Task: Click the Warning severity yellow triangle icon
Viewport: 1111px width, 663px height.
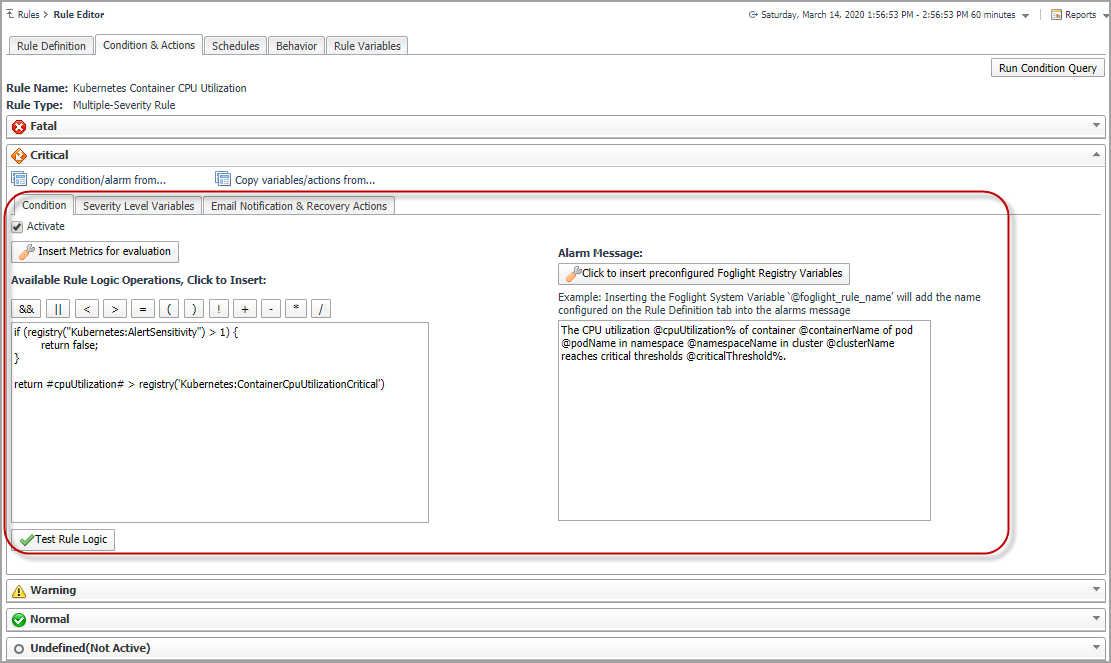Action: click(x=19, y=591)
